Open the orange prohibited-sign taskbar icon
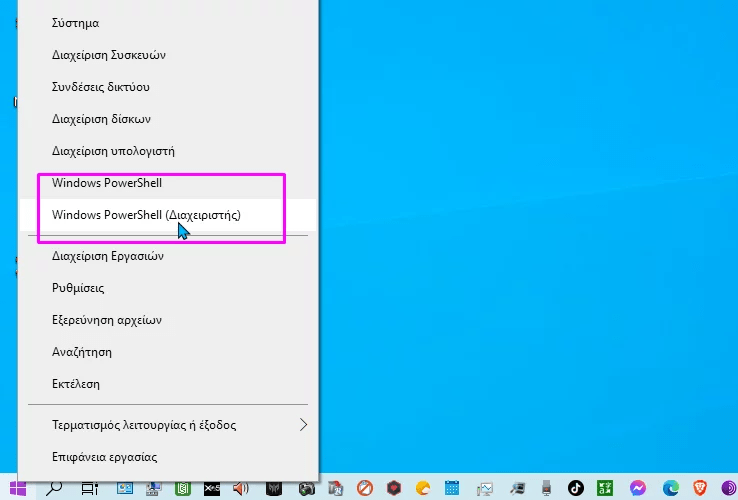Screen dimensions: 738x500 365,488
